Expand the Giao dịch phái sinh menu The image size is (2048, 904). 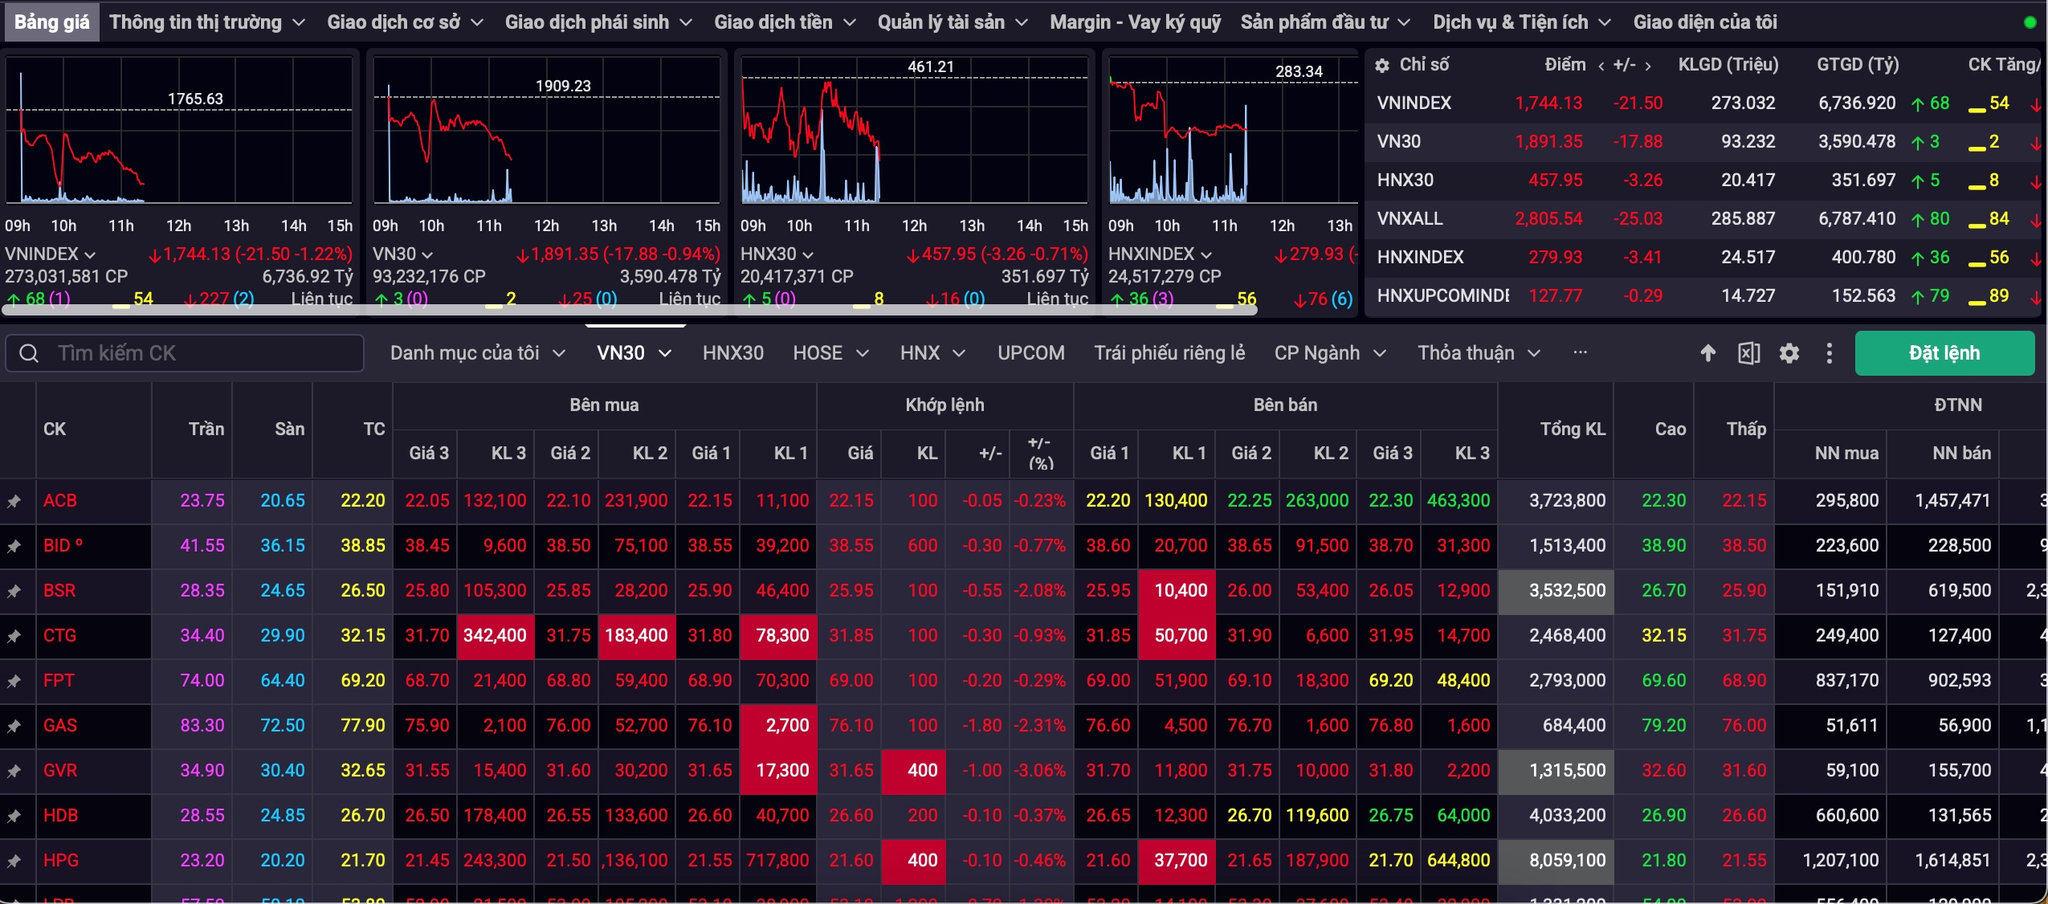tap(599, 22)
